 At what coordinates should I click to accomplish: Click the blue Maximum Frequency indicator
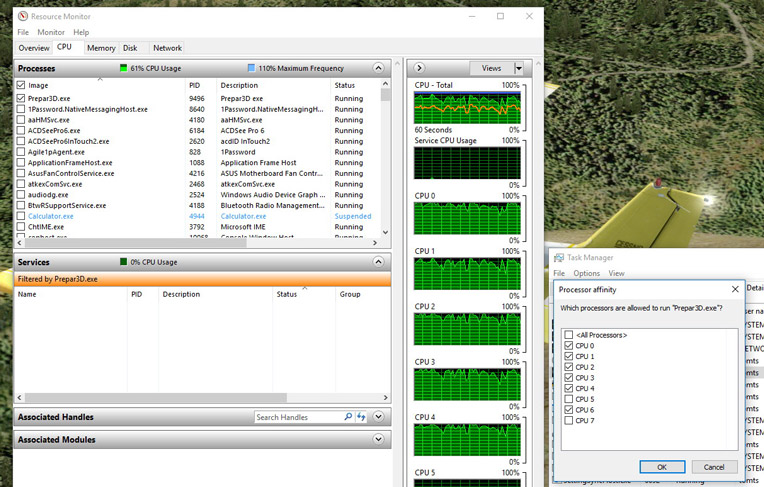(x=251, y=68)
